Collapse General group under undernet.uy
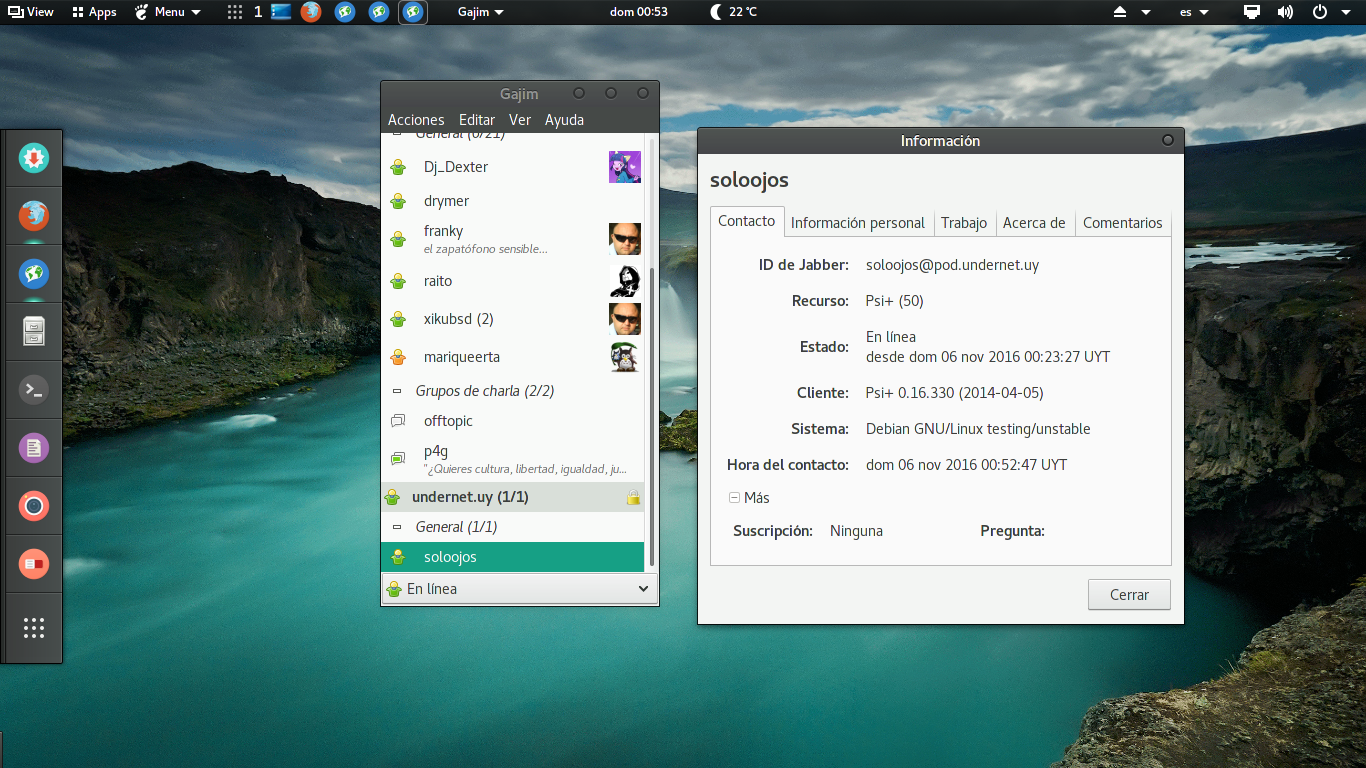 (397, 527)
